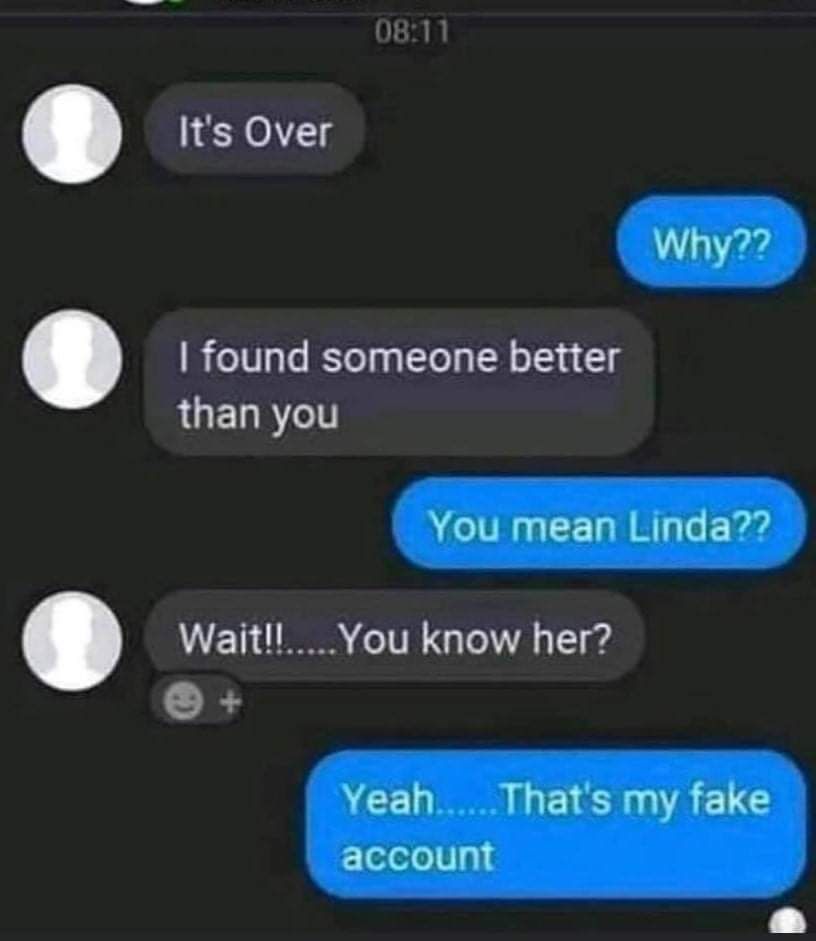The height and width of the screenshot is (941, 816).
Task: Click the "Yeah......That's my fake" bubble
Action: click(556, 825)
